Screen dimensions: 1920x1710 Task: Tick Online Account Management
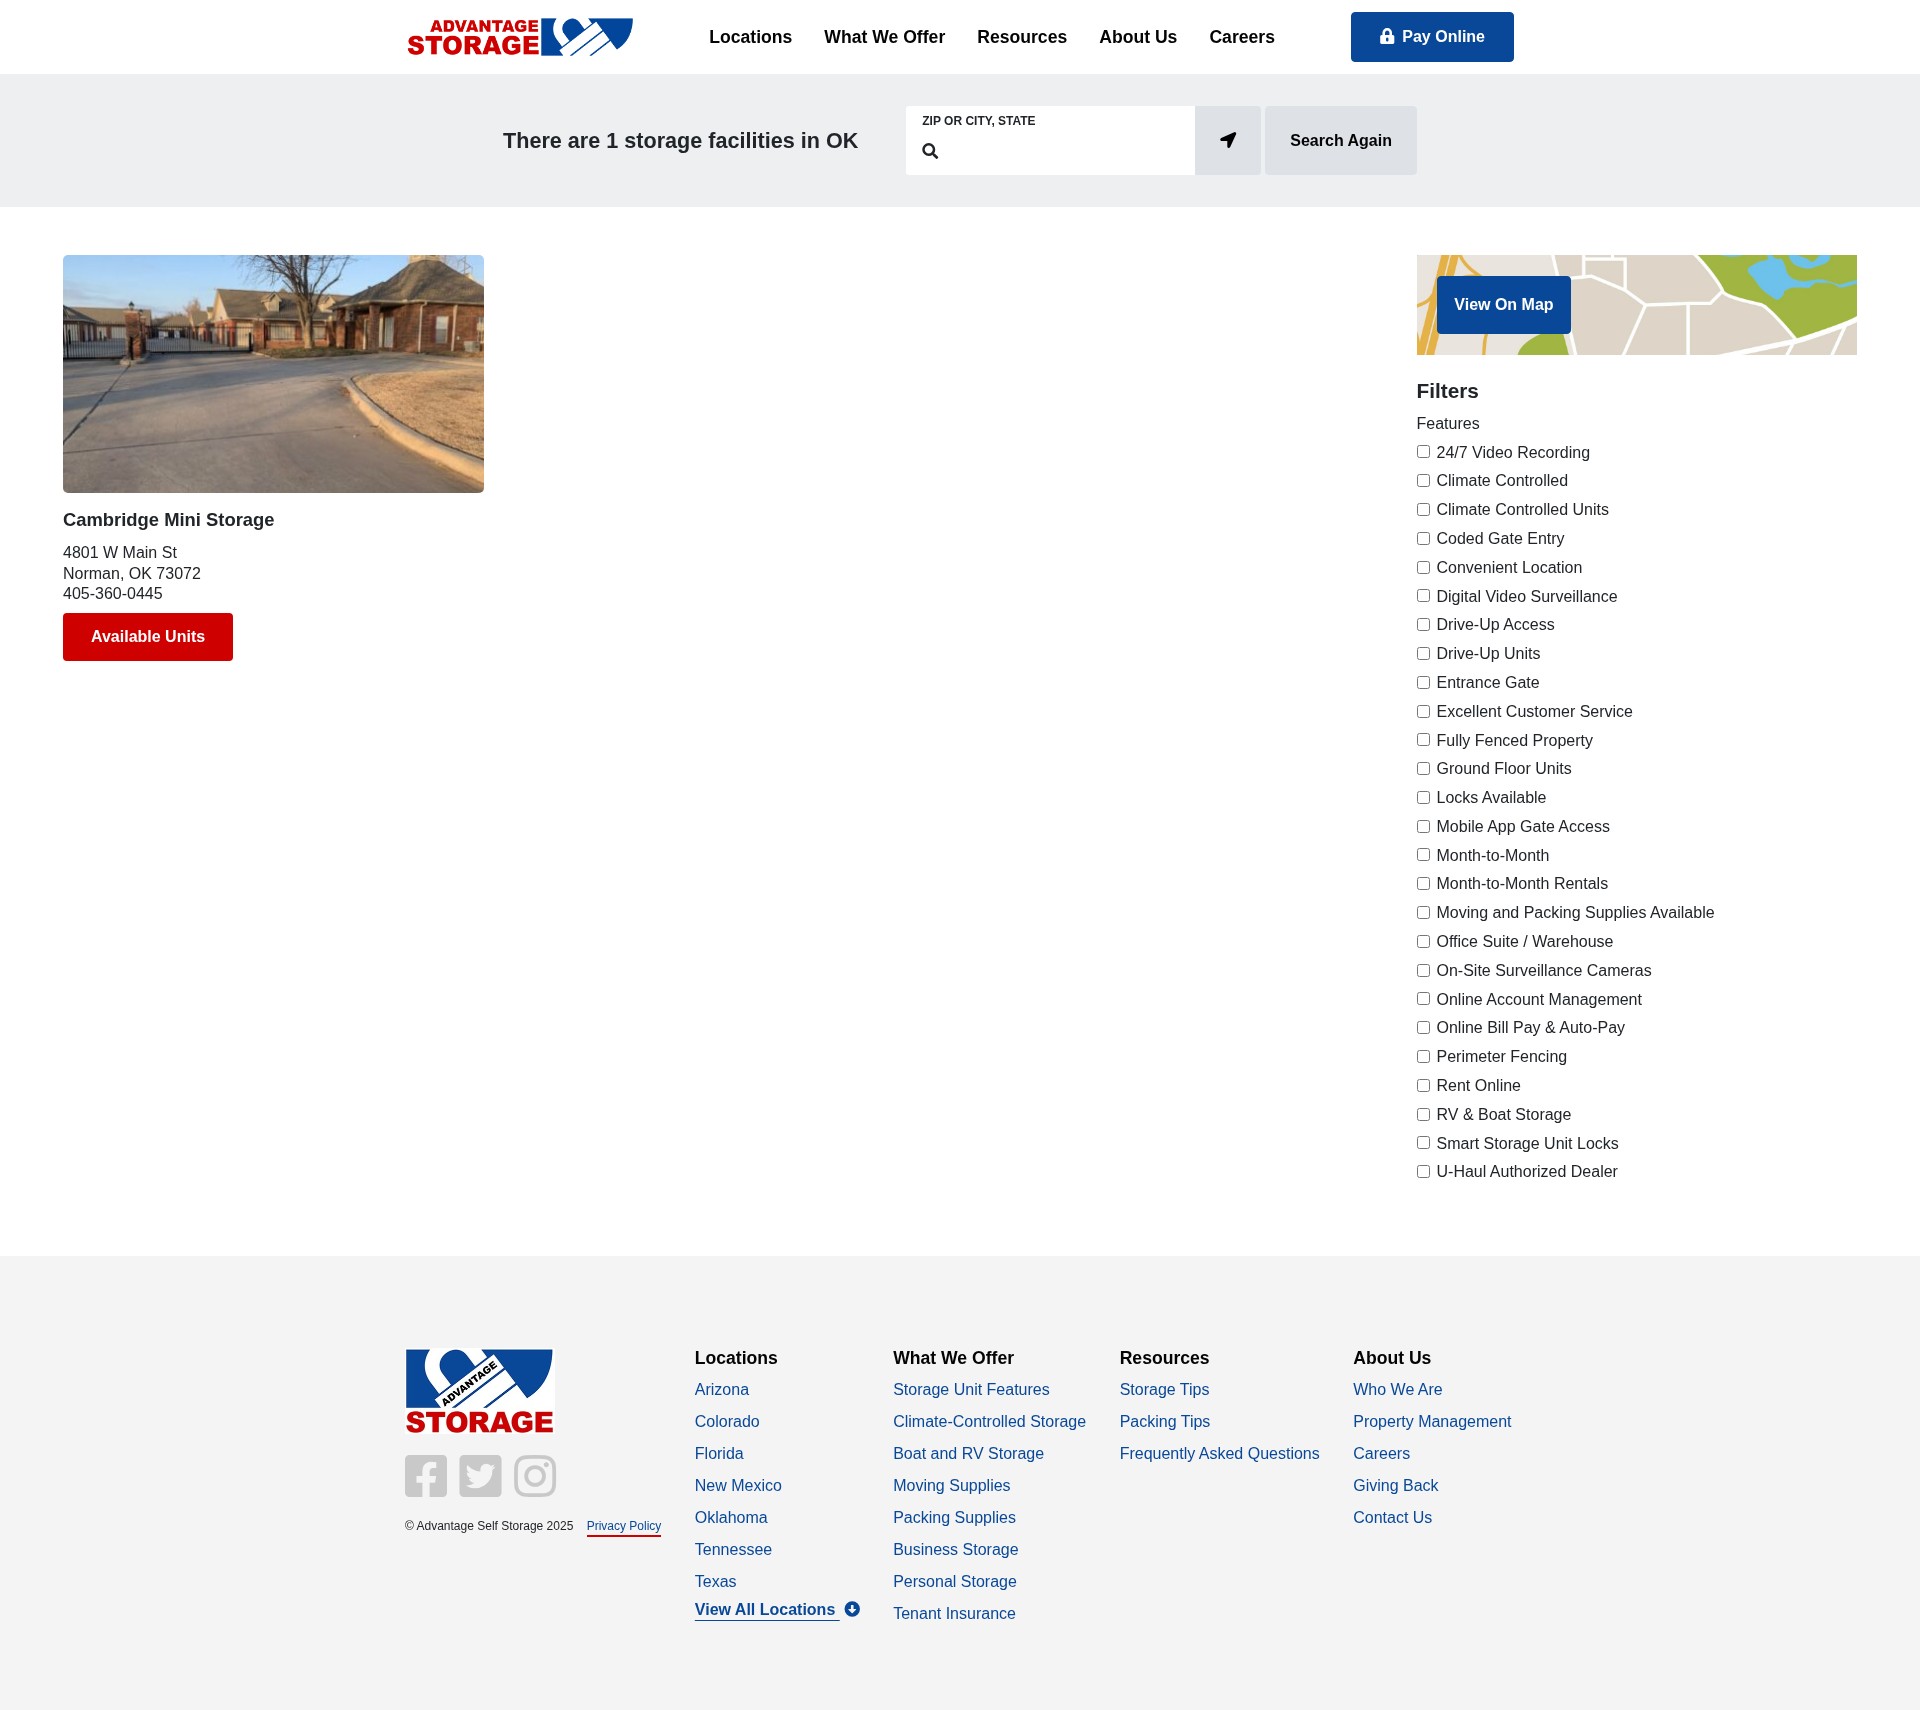pos(1423,999)
